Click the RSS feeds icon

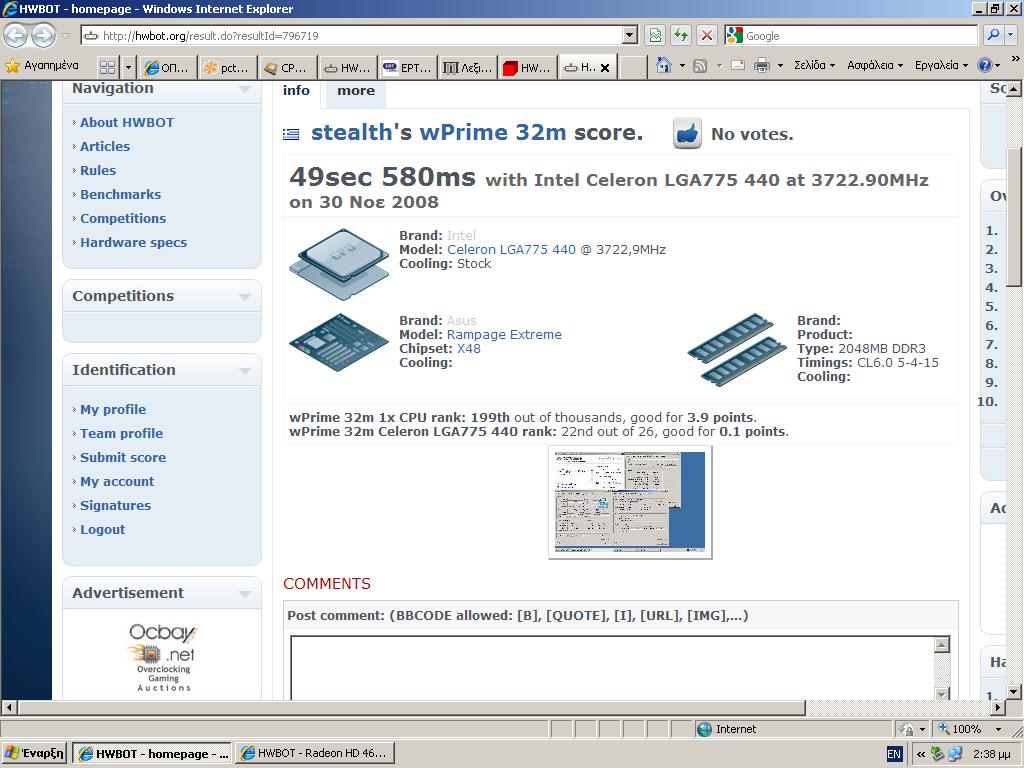[x=699, y=65]
